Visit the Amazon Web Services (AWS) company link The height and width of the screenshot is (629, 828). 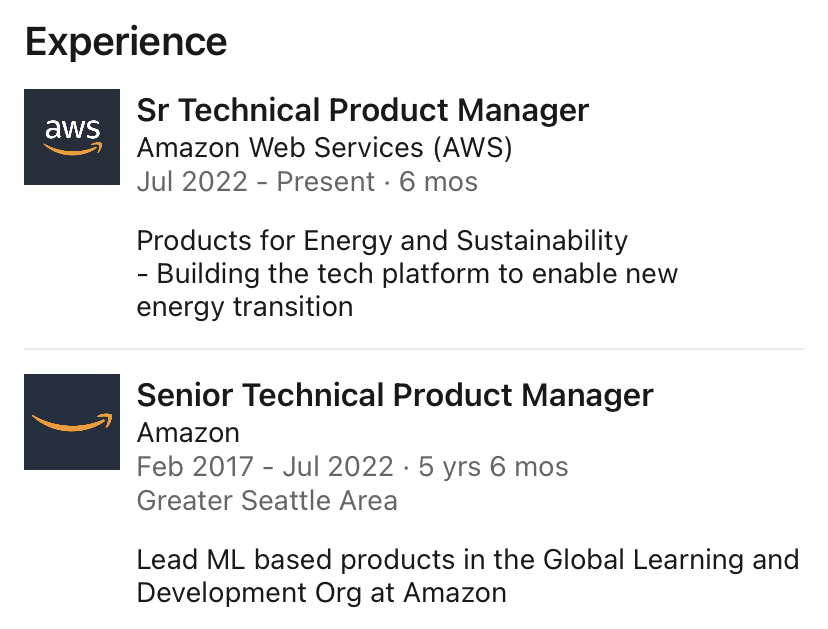click(324, 147)
